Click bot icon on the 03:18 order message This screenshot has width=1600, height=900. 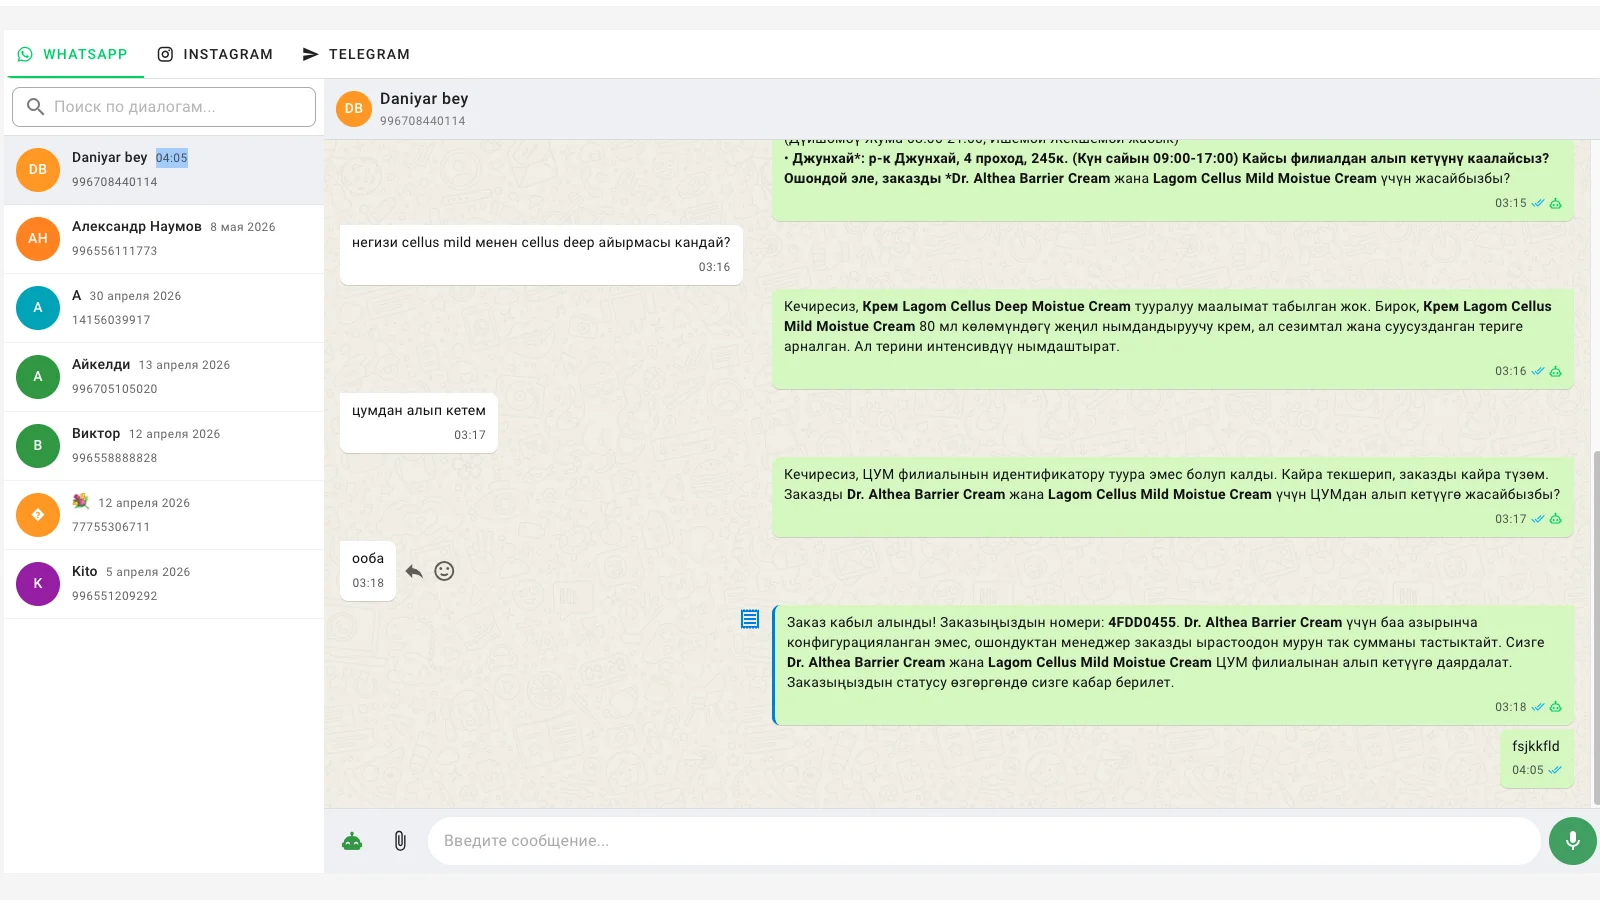[1555, 707]
